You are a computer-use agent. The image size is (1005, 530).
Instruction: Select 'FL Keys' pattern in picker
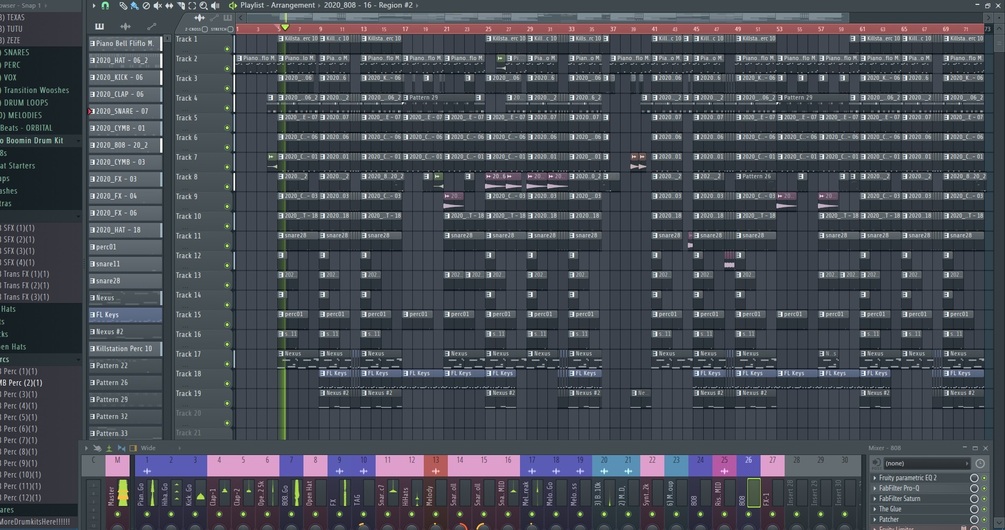click(125, 315)
